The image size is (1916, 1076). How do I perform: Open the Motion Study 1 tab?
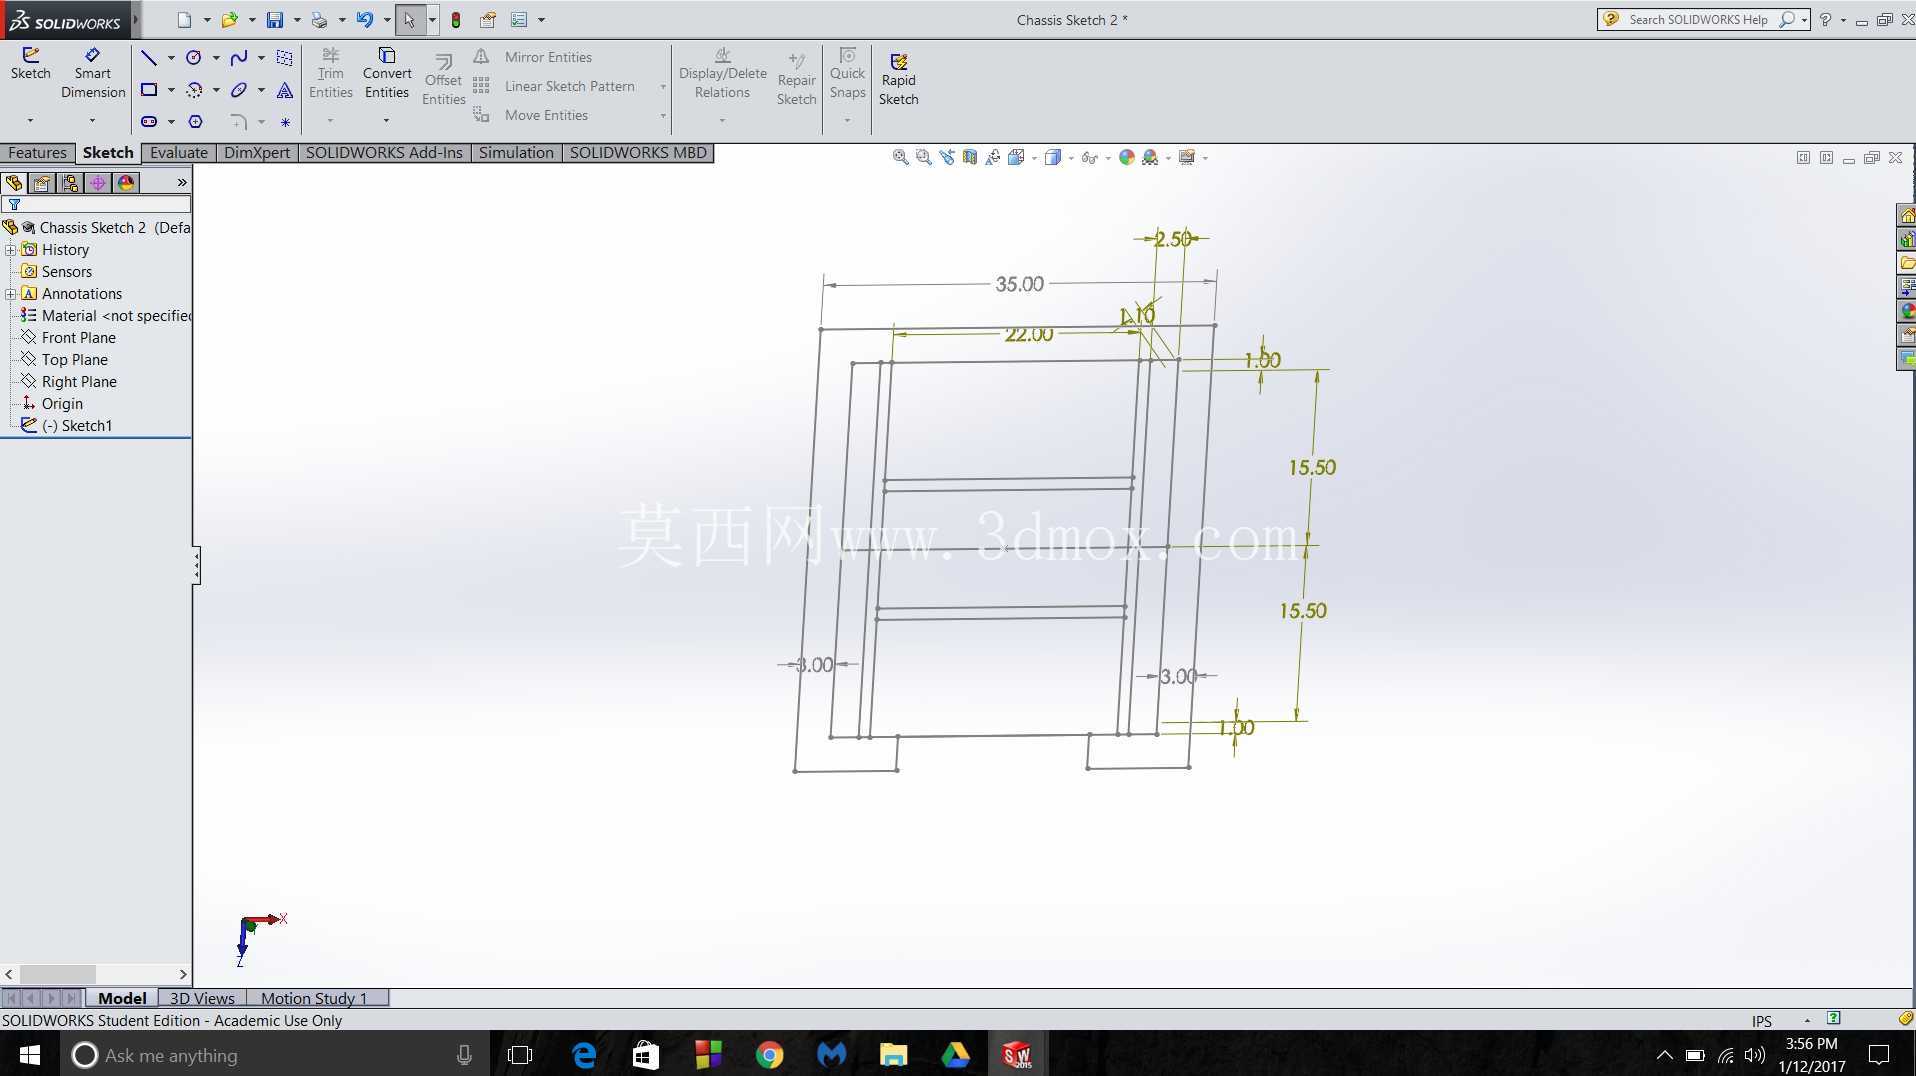point(314,998)
